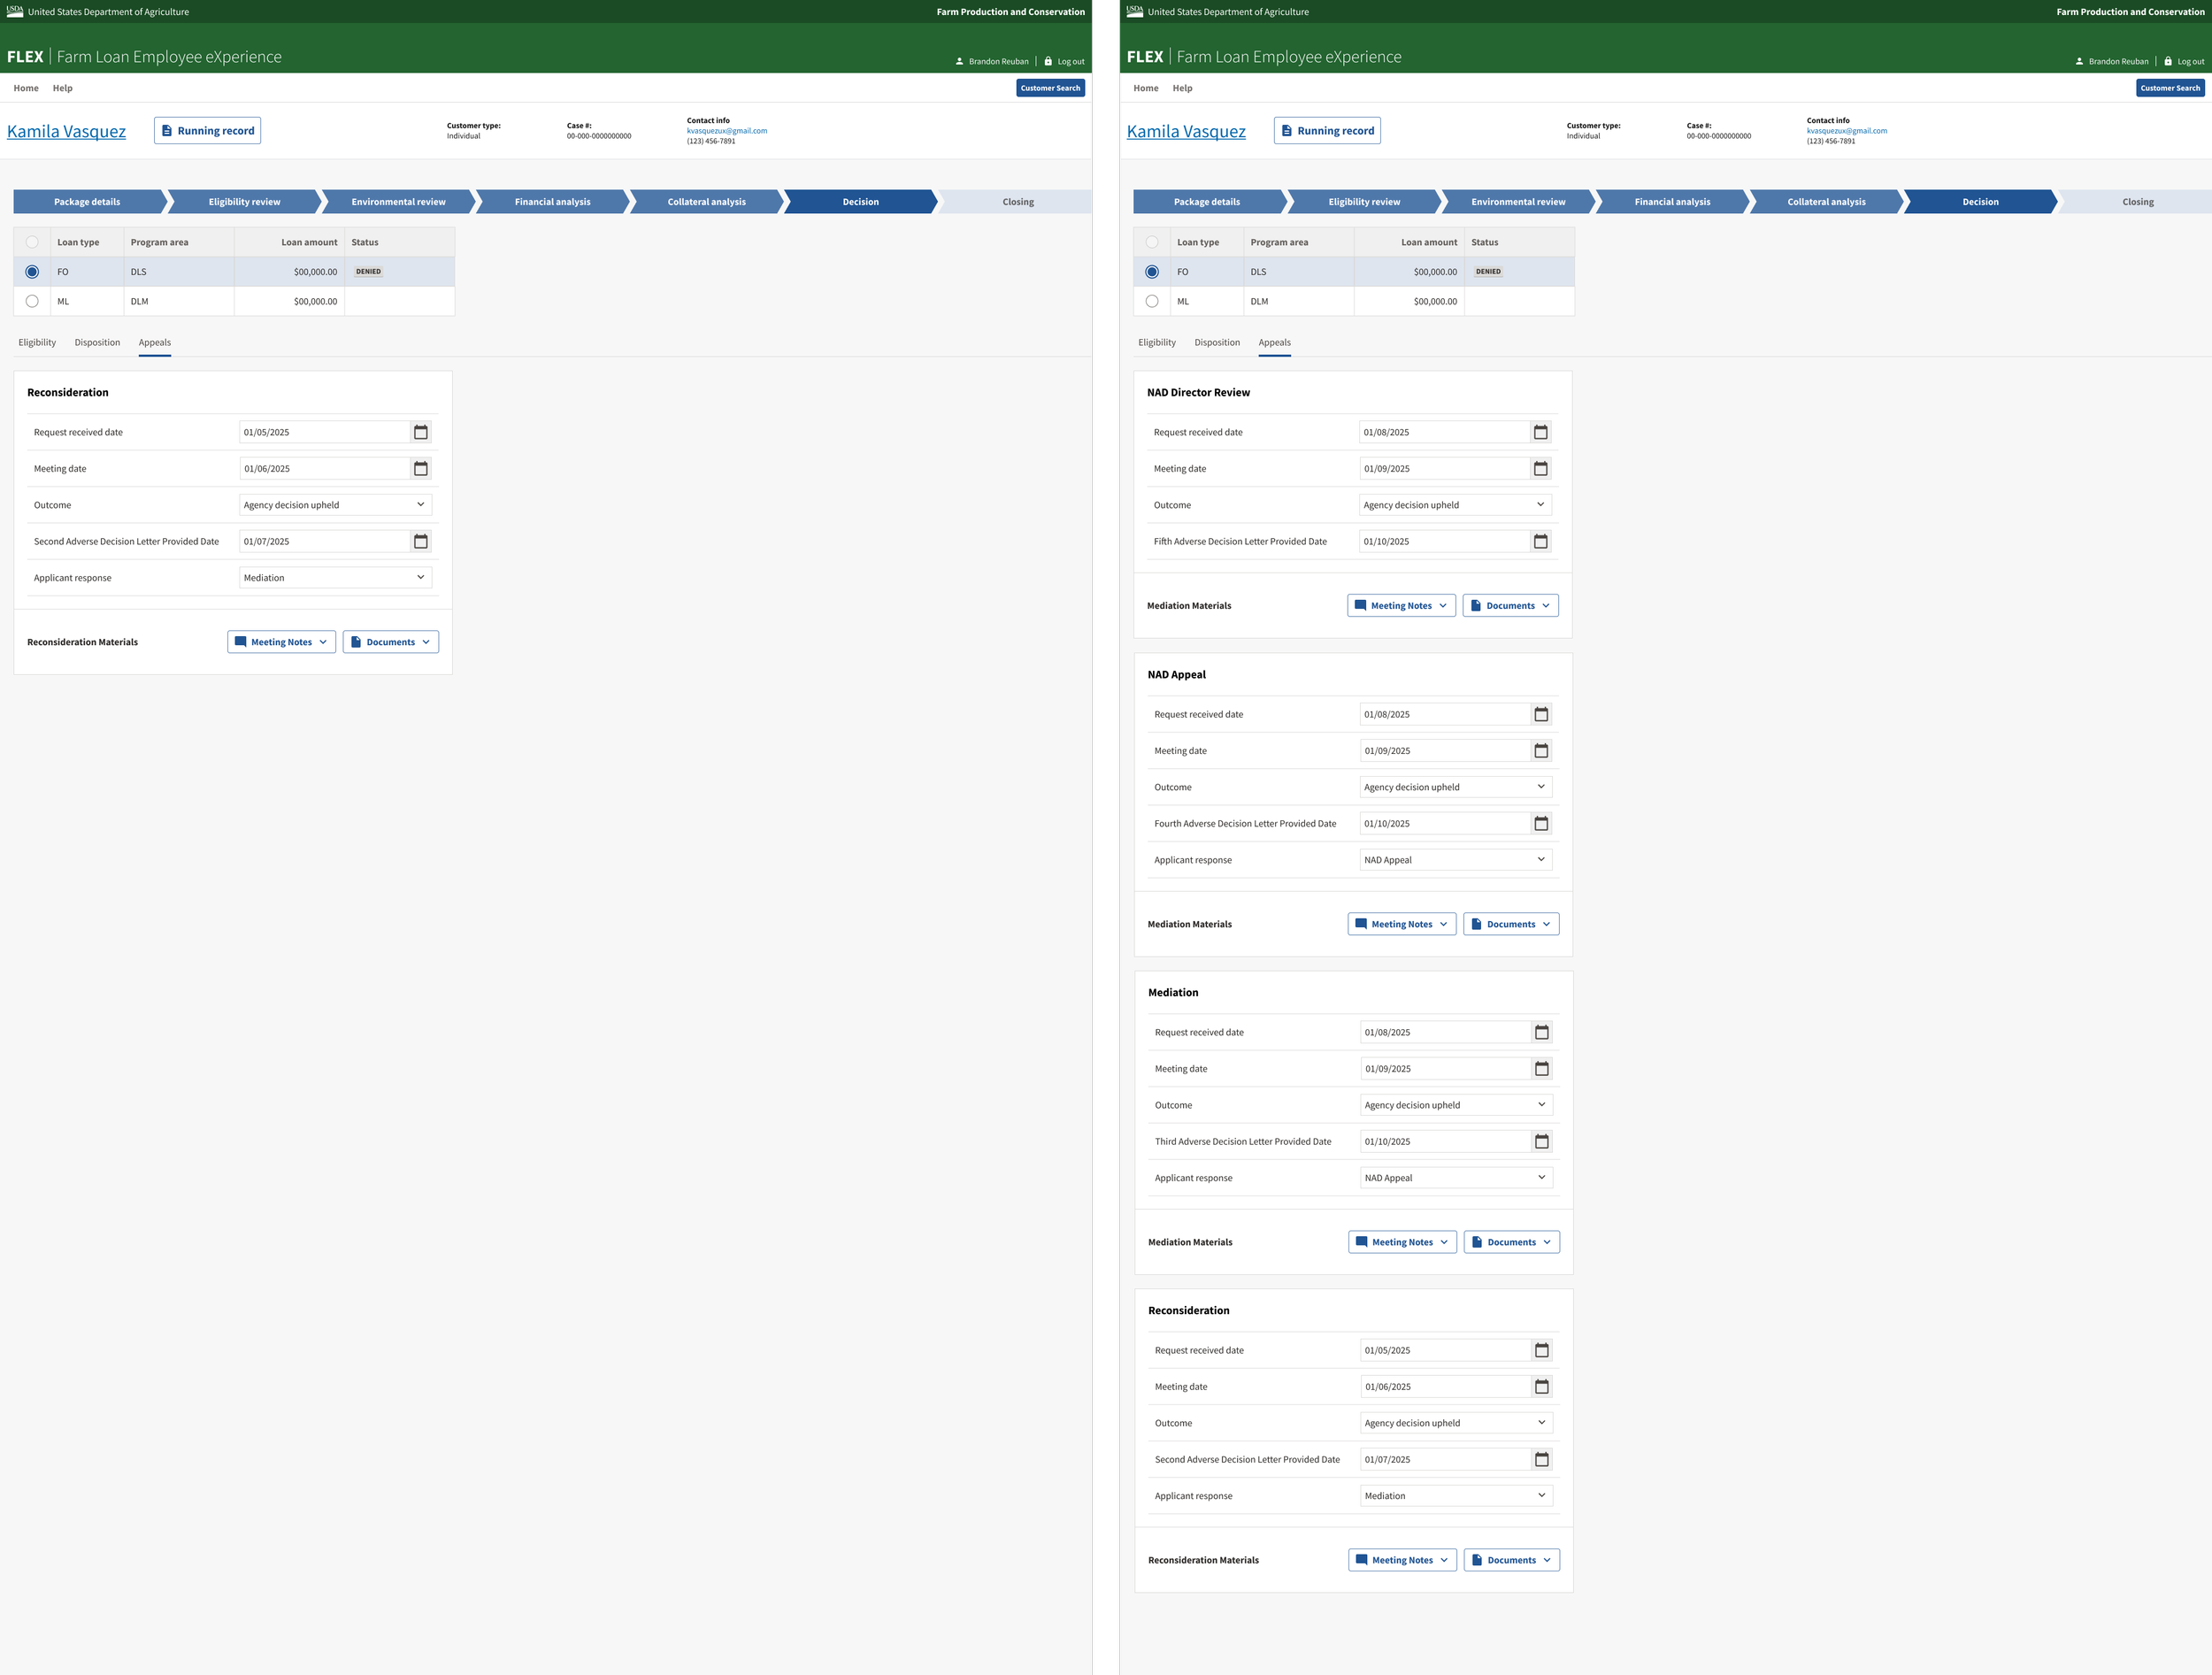Click Log out lock icon in left screen

[x=1048, y=61]
